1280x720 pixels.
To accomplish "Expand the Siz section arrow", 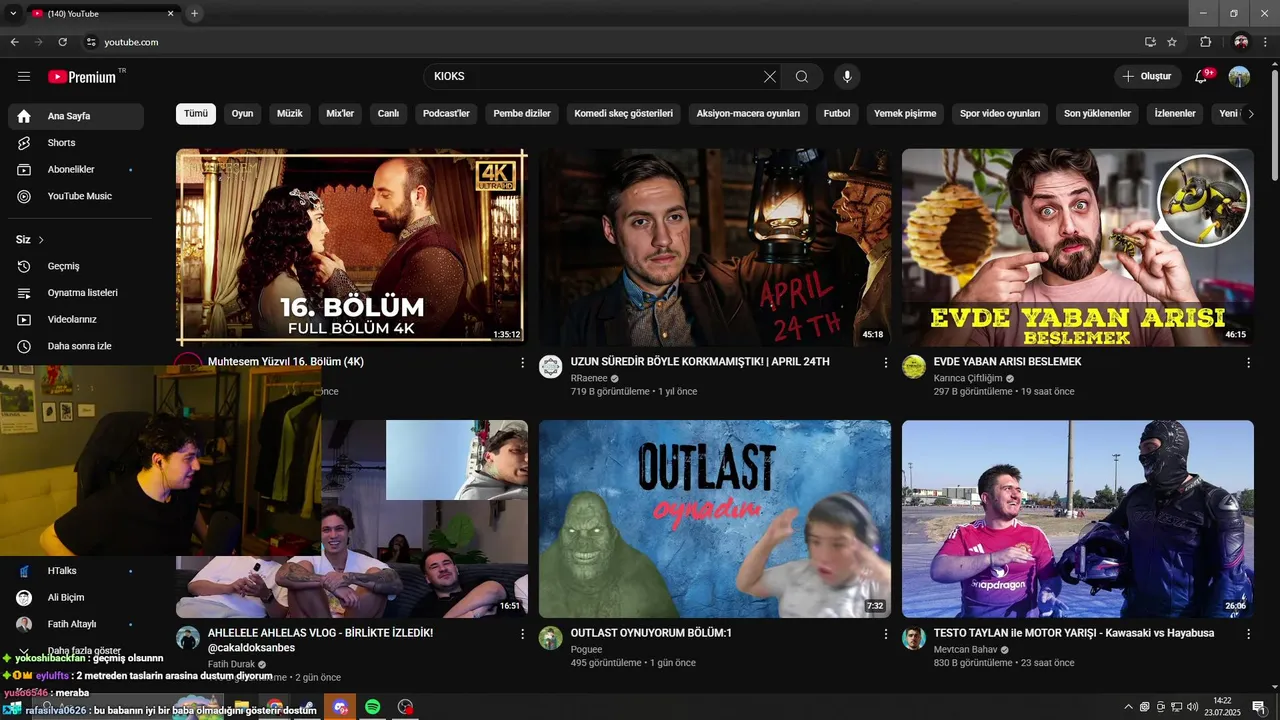I will (x=41, y=240).
